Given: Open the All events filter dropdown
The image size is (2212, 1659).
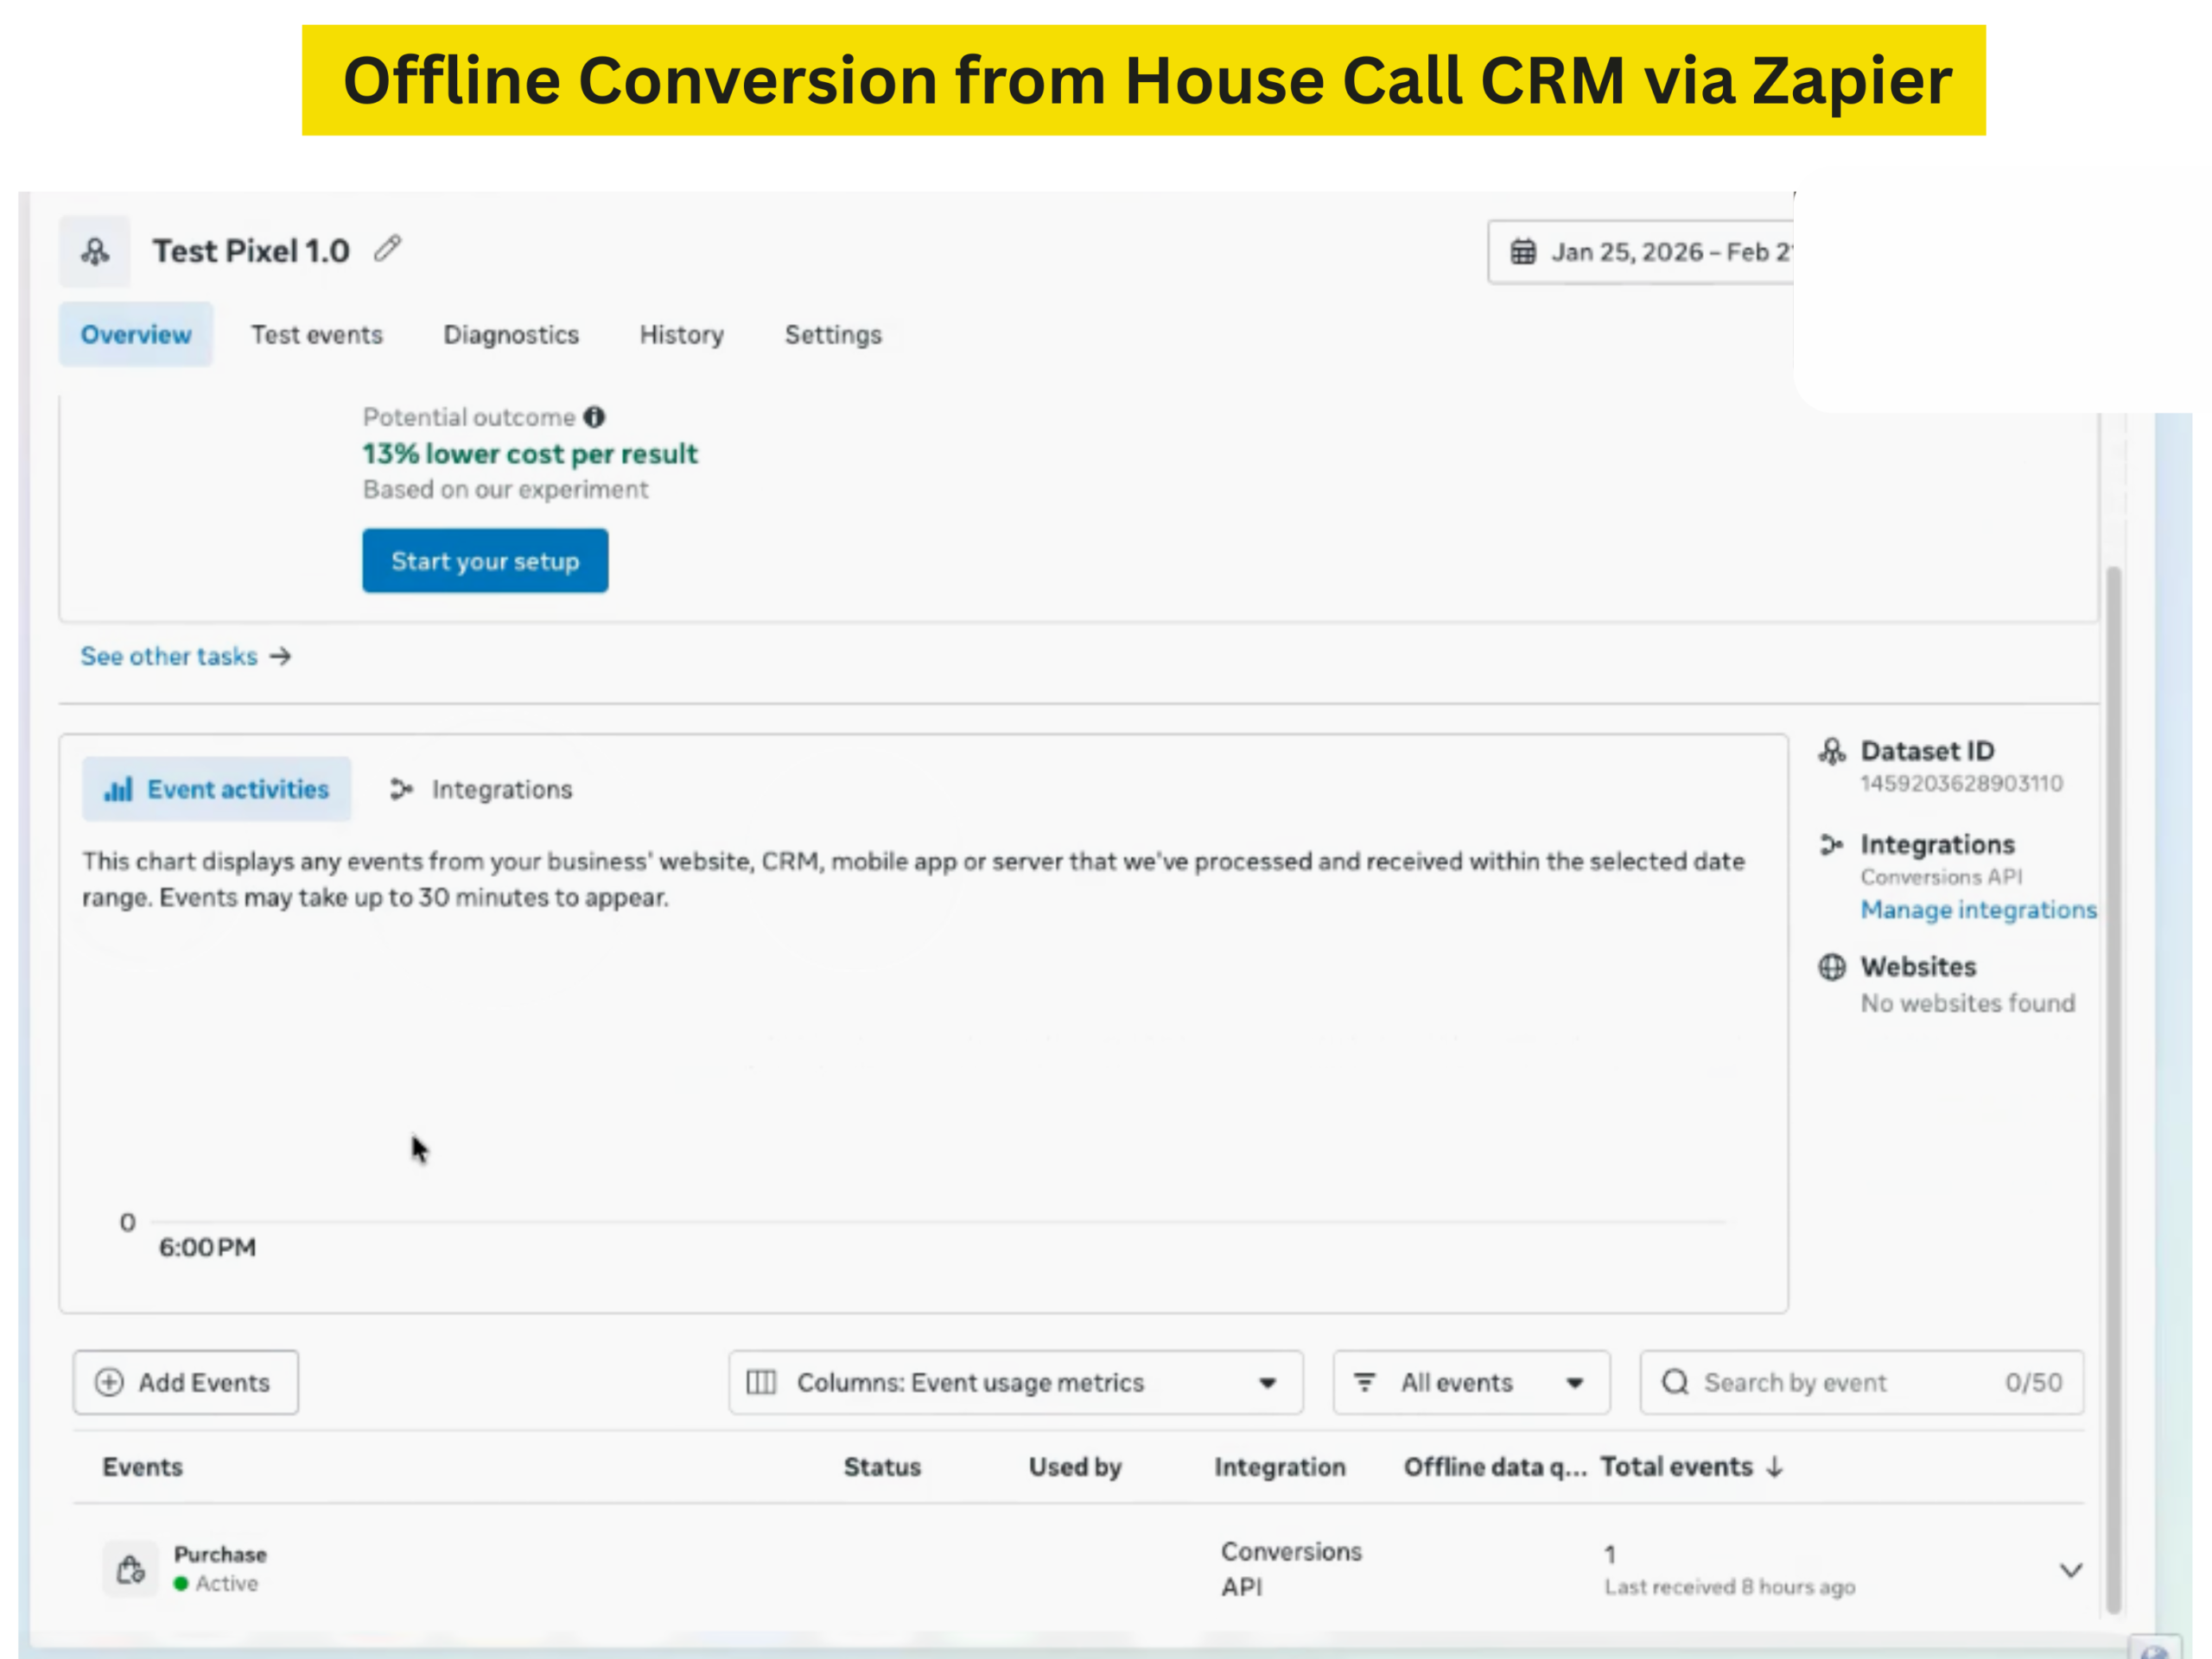Looking at the screenshot, I should click(1471, 1382).
